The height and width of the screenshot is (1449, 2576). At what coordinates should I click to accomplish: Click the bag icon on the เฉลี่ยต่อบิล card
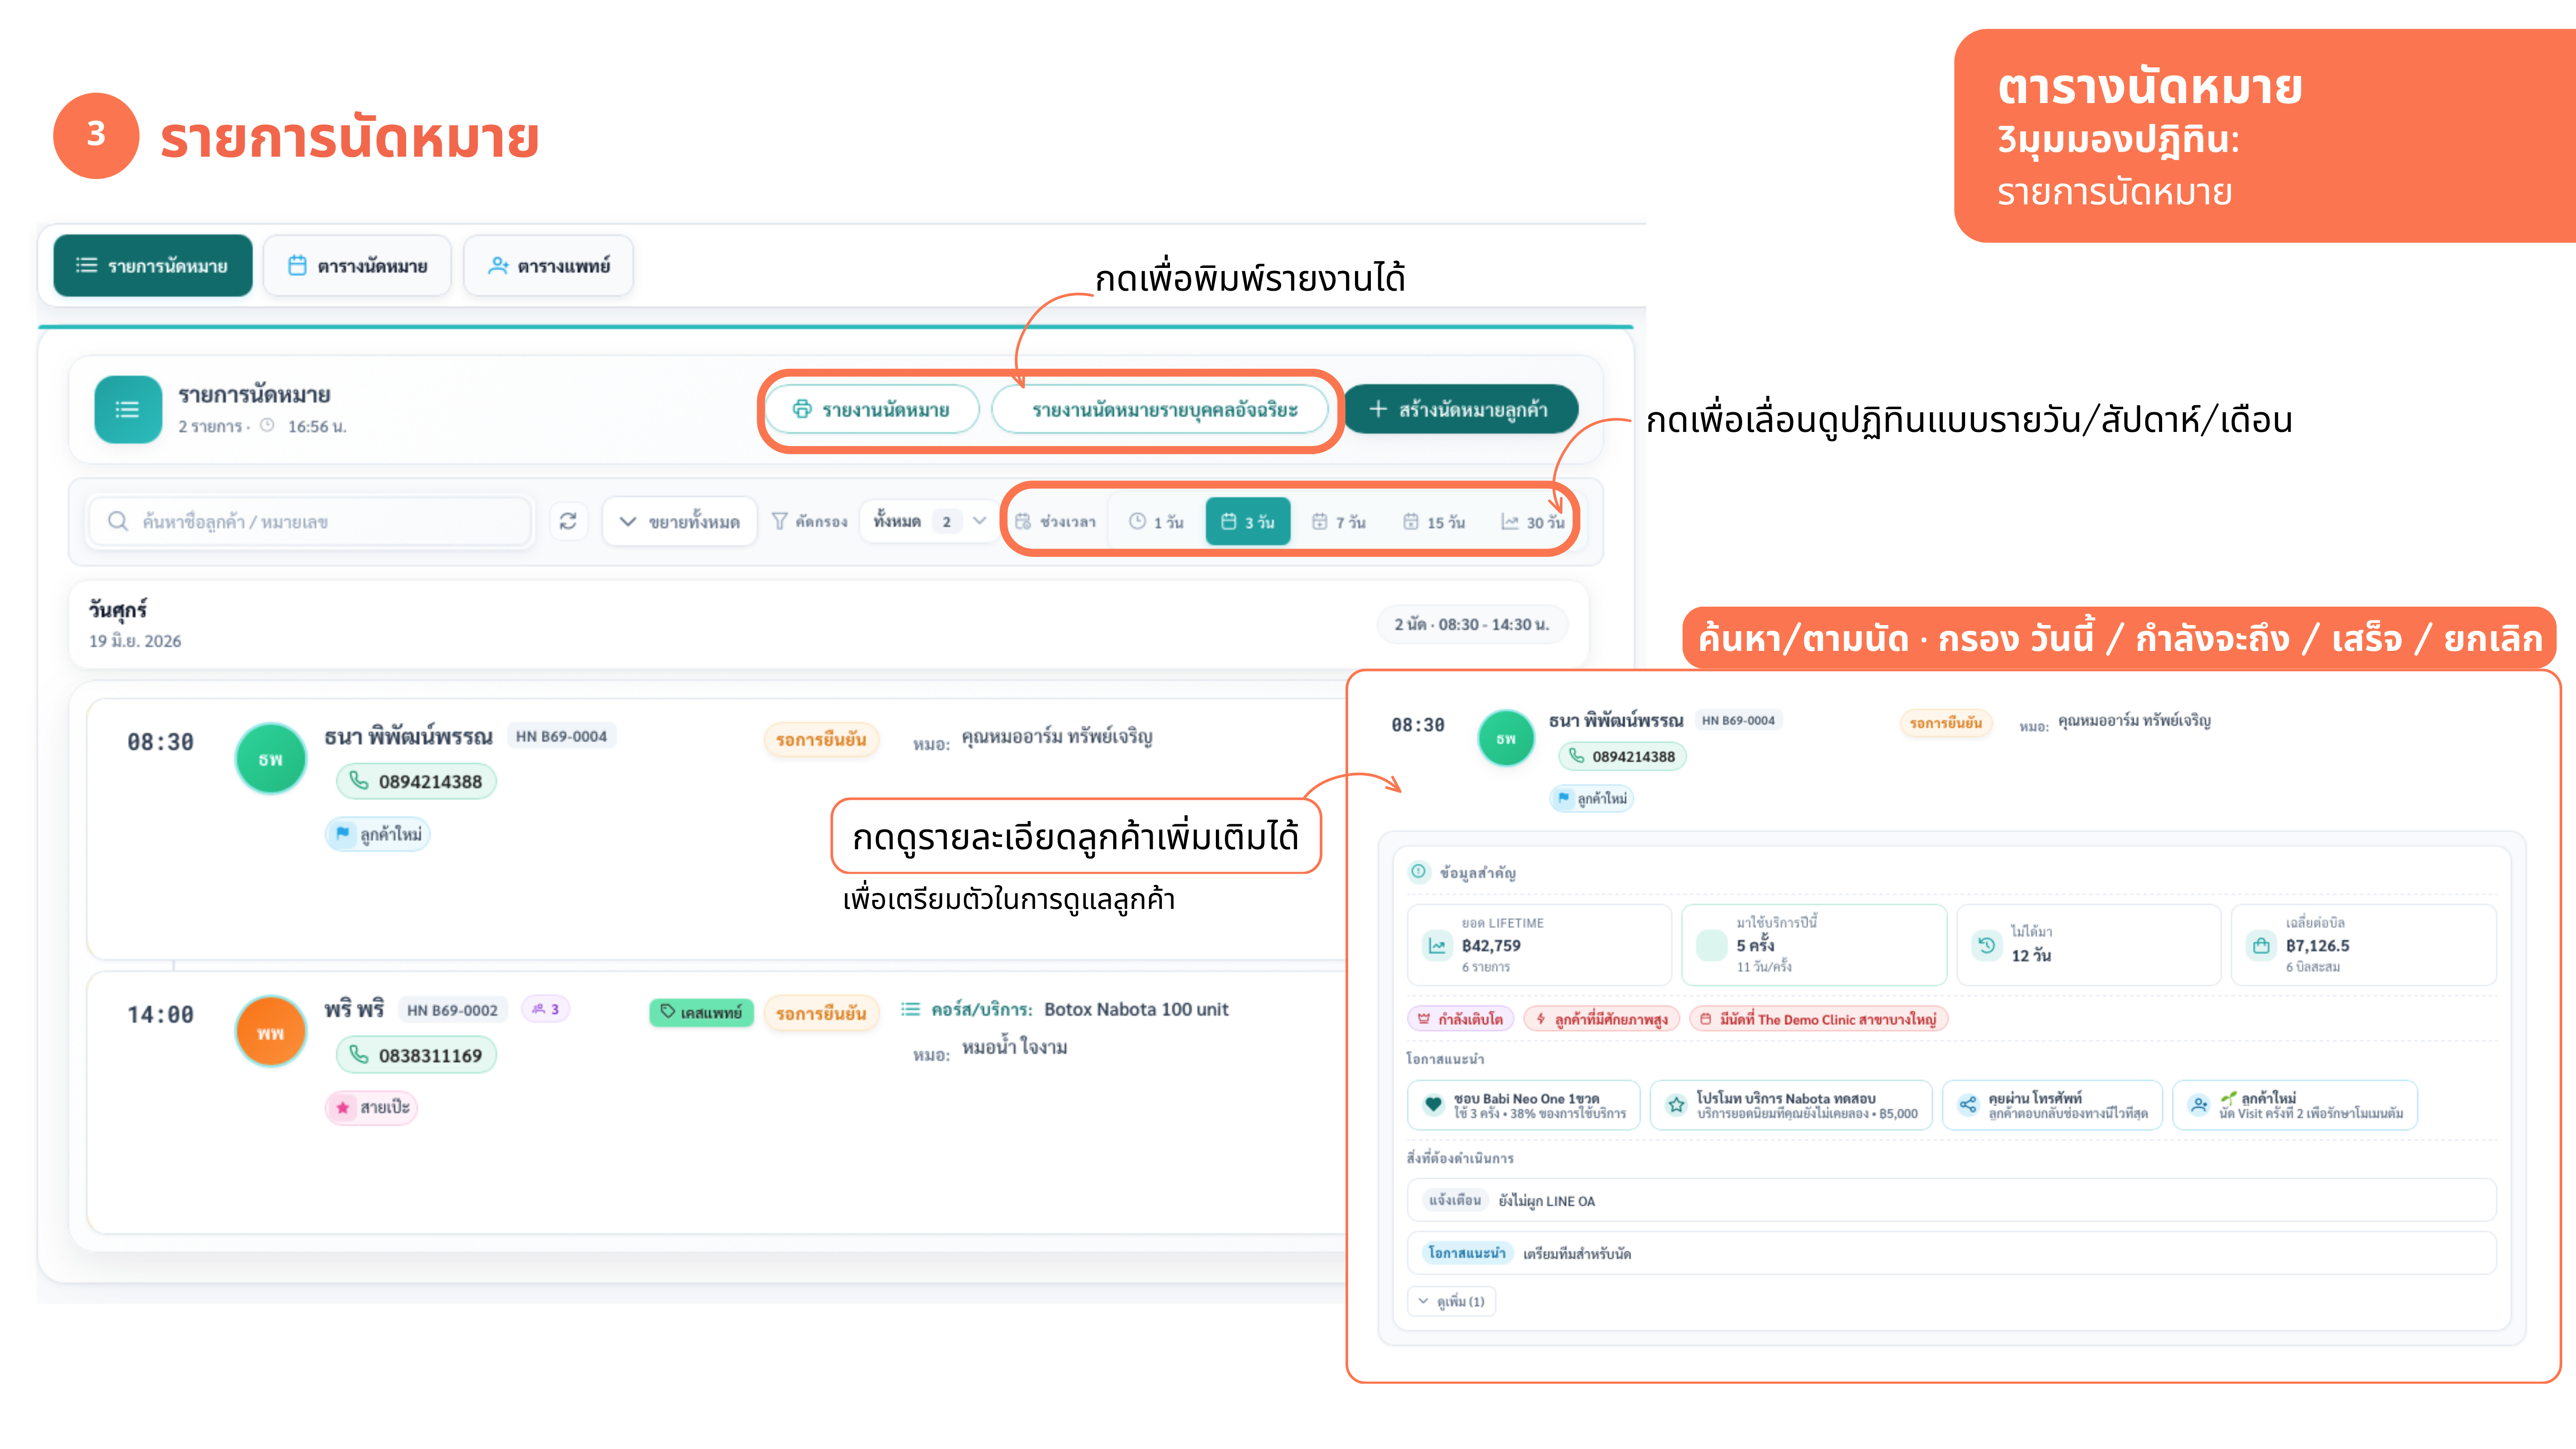2261,945
